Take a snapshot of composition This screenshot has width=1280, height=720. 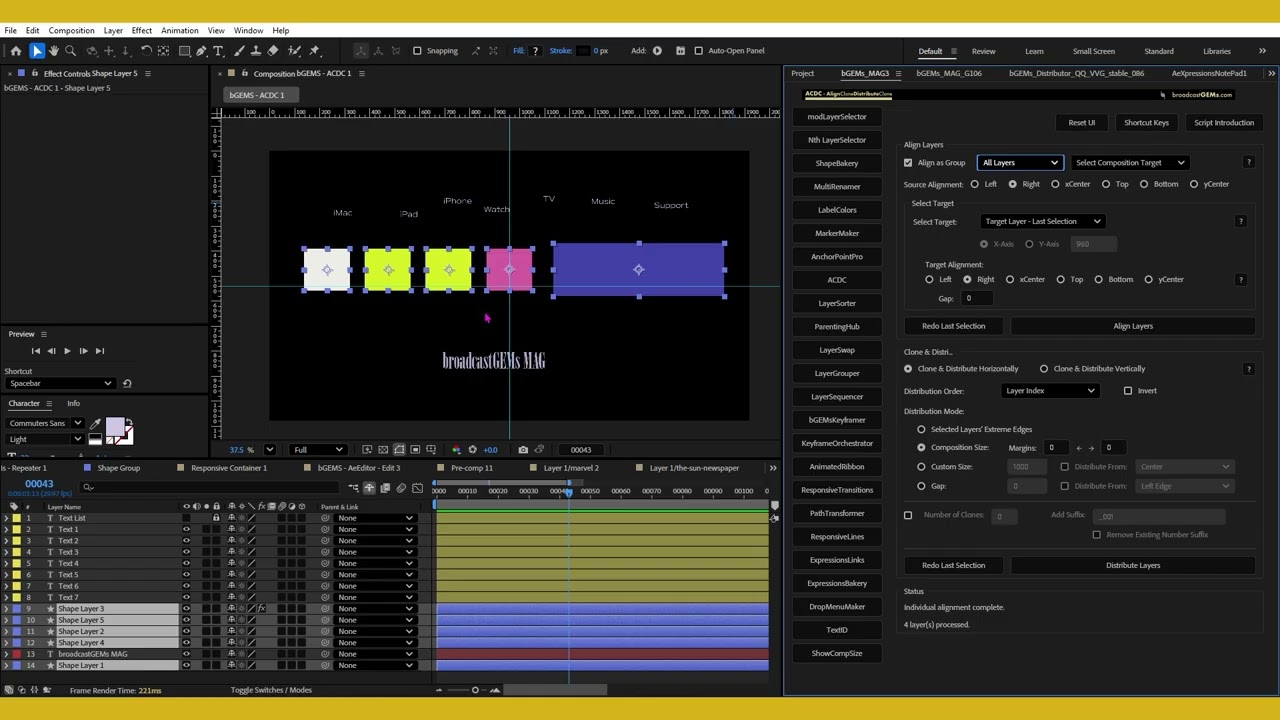522,450
